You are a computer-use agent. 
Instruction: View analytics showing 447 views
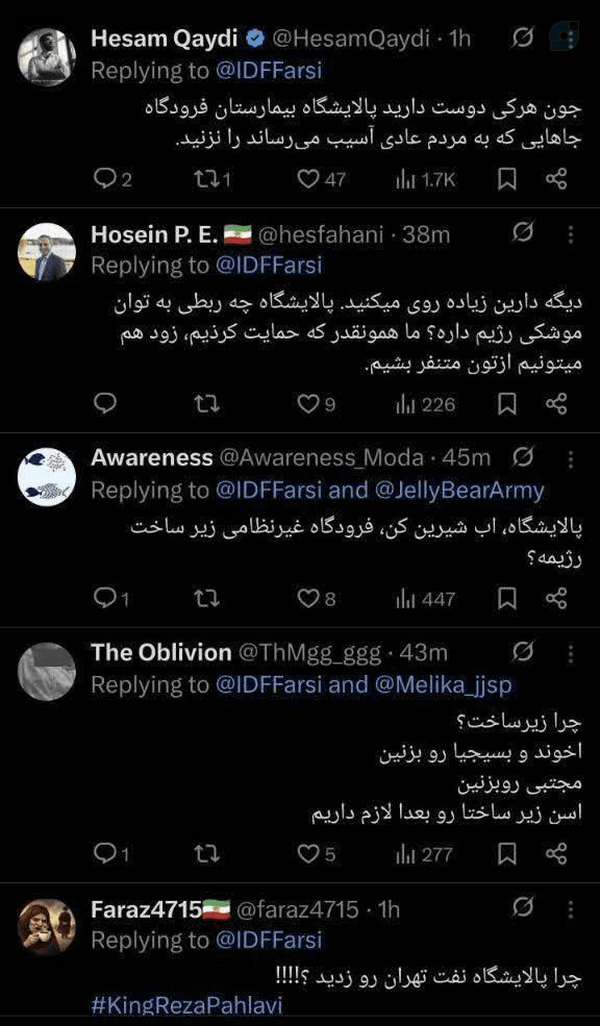click(x=425, y=598)
